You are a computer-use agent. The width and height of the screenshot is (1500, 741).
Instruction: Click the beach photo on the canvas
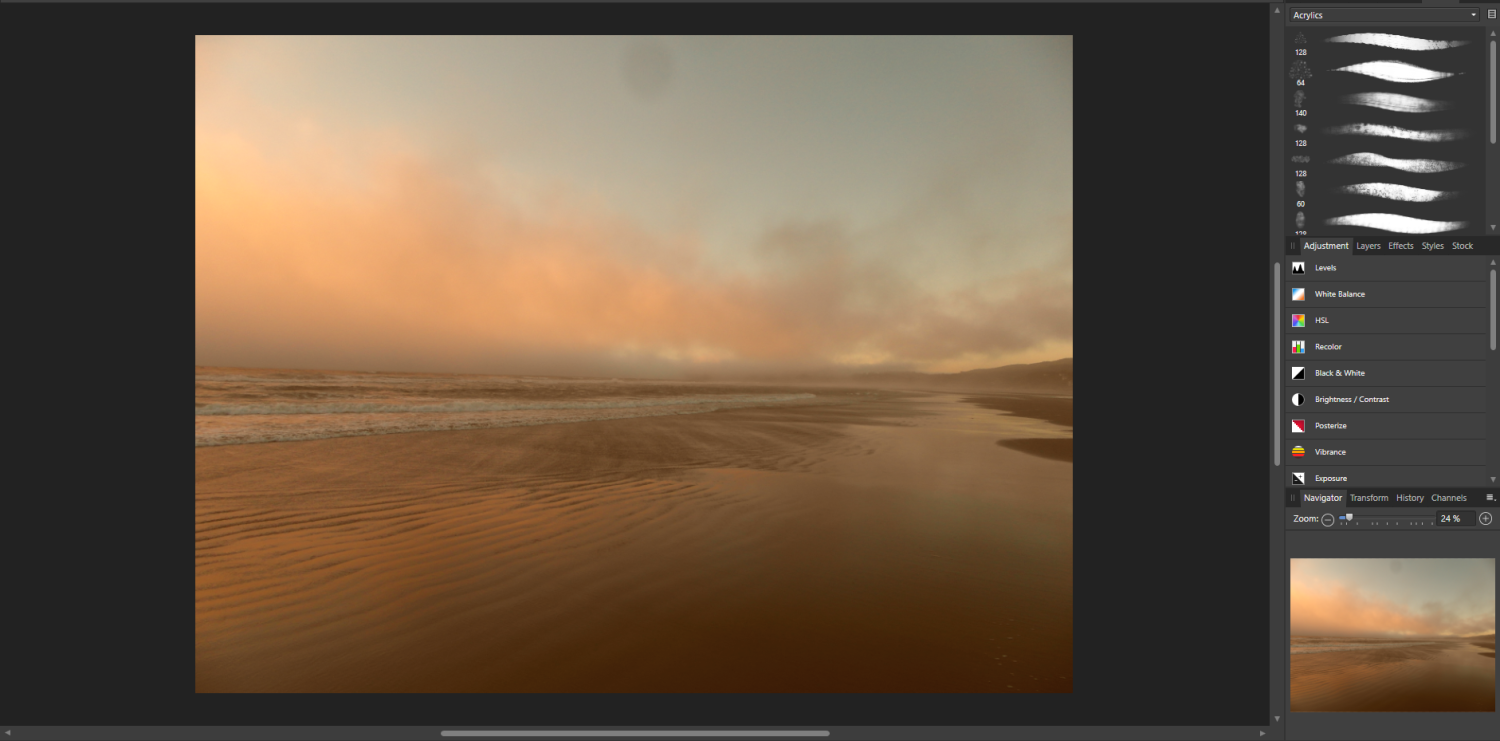pos(634,364)
